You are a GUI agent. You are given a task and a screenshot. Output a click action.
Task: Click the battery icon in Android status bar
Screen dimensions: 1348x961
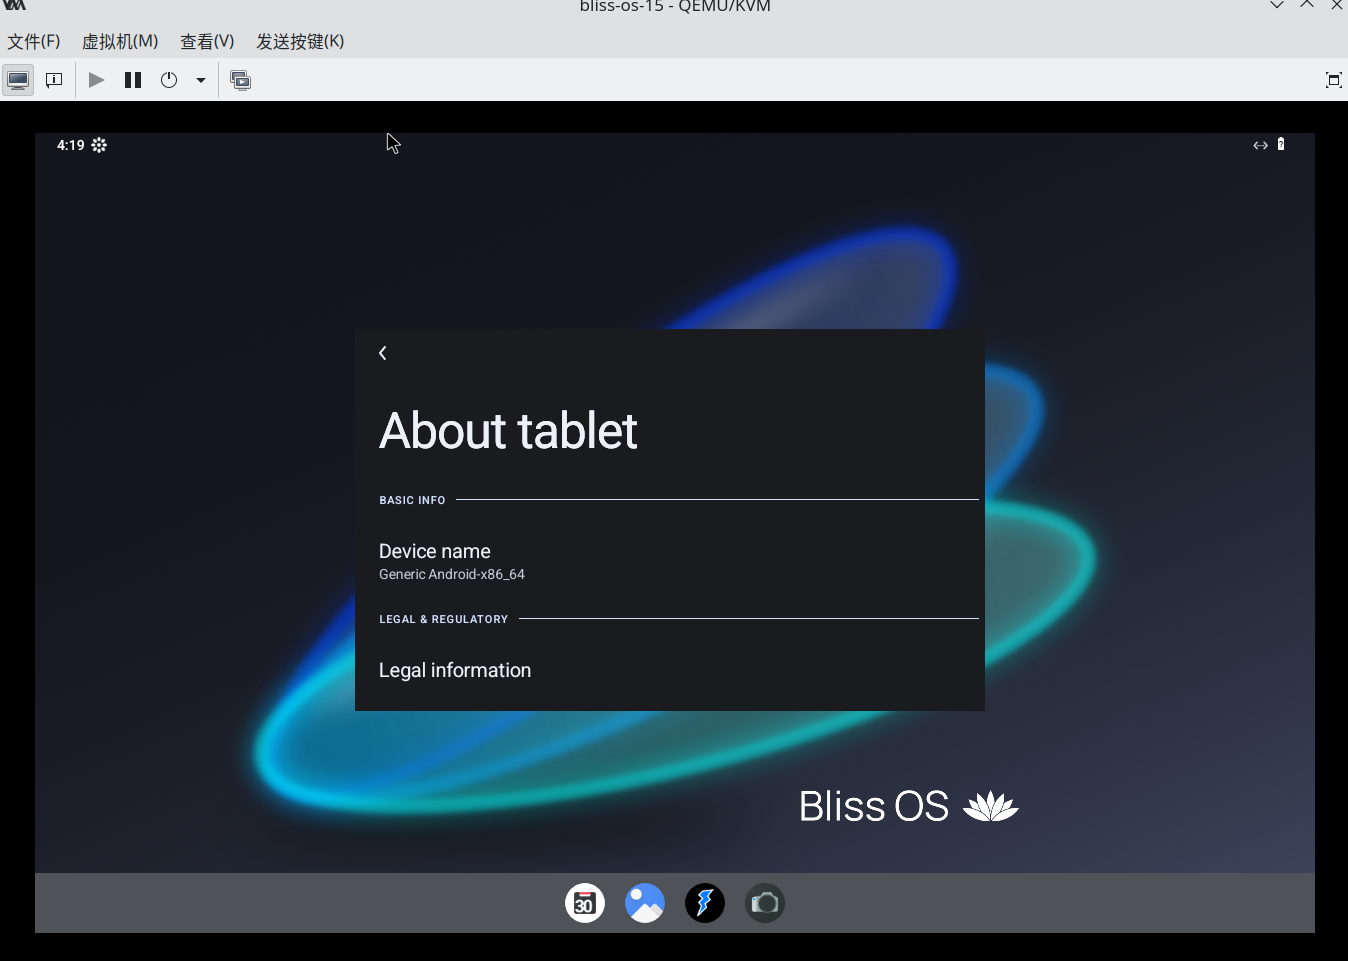tap(1281, 145)
